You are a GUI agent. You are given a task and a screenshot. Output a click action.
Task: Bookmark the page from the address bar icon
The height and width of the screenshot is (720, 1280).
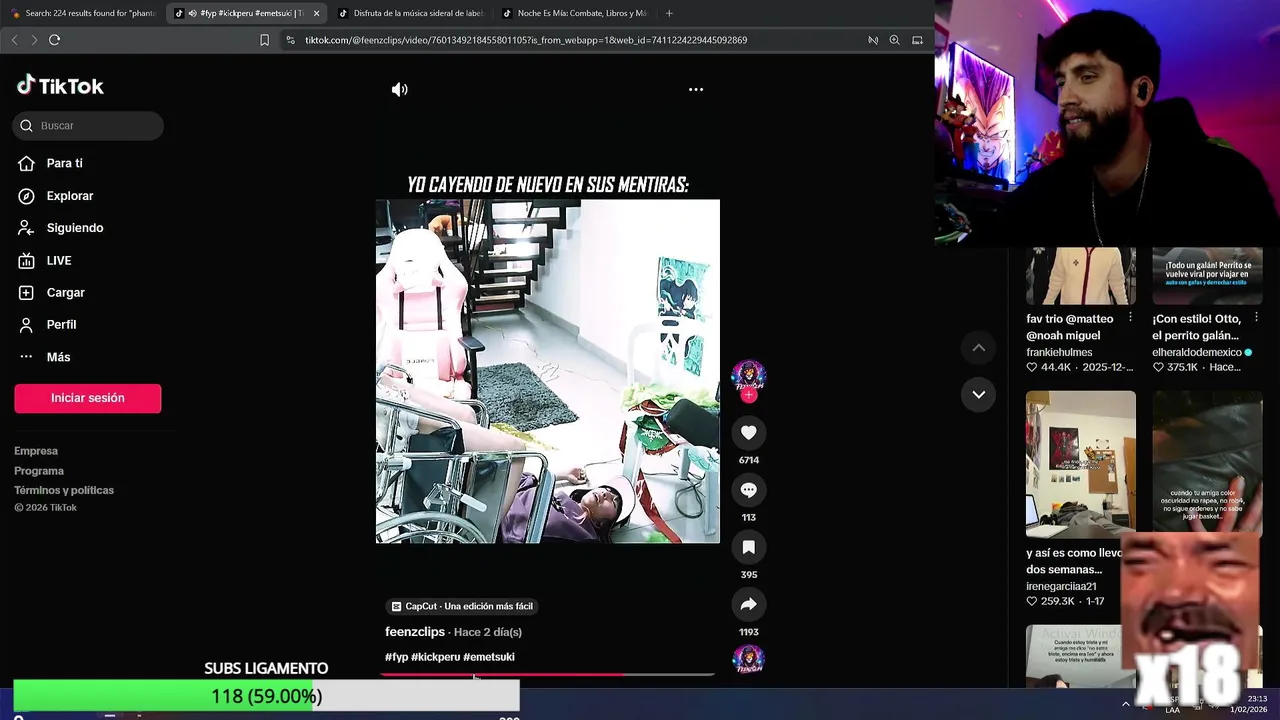(264, 40)
